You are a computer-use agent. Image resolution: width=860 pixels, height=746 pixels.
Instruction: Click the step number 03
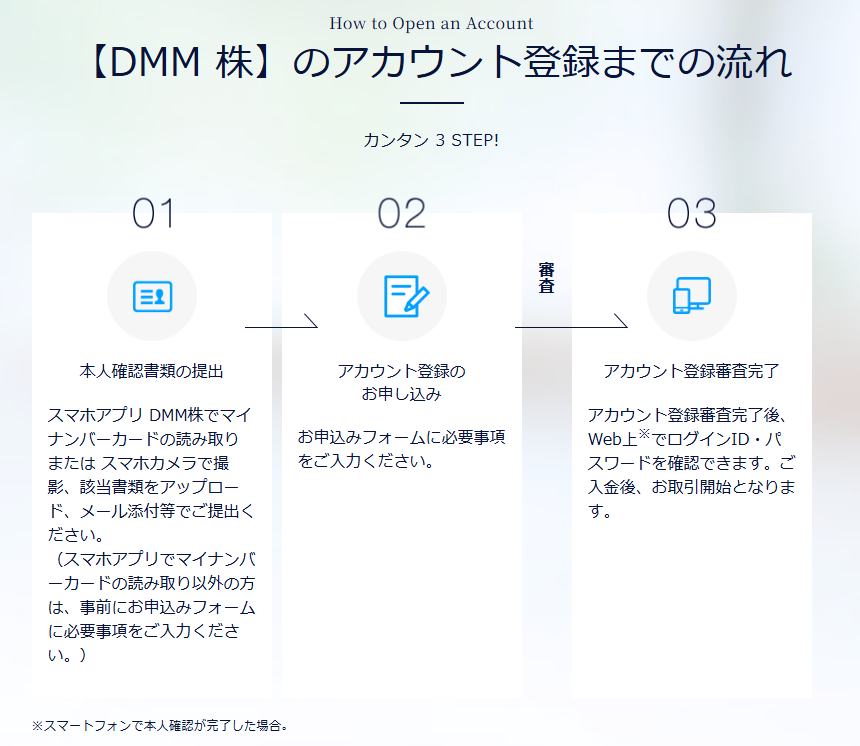[692, 213]
